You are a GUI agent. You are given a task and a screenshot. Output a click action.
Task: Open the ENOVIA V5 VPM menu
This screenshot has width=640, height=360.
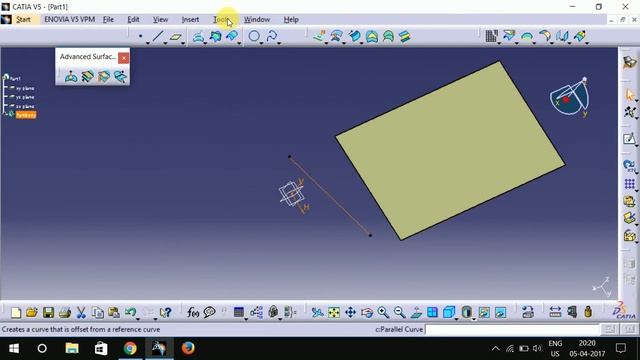(x=69, y=19)
